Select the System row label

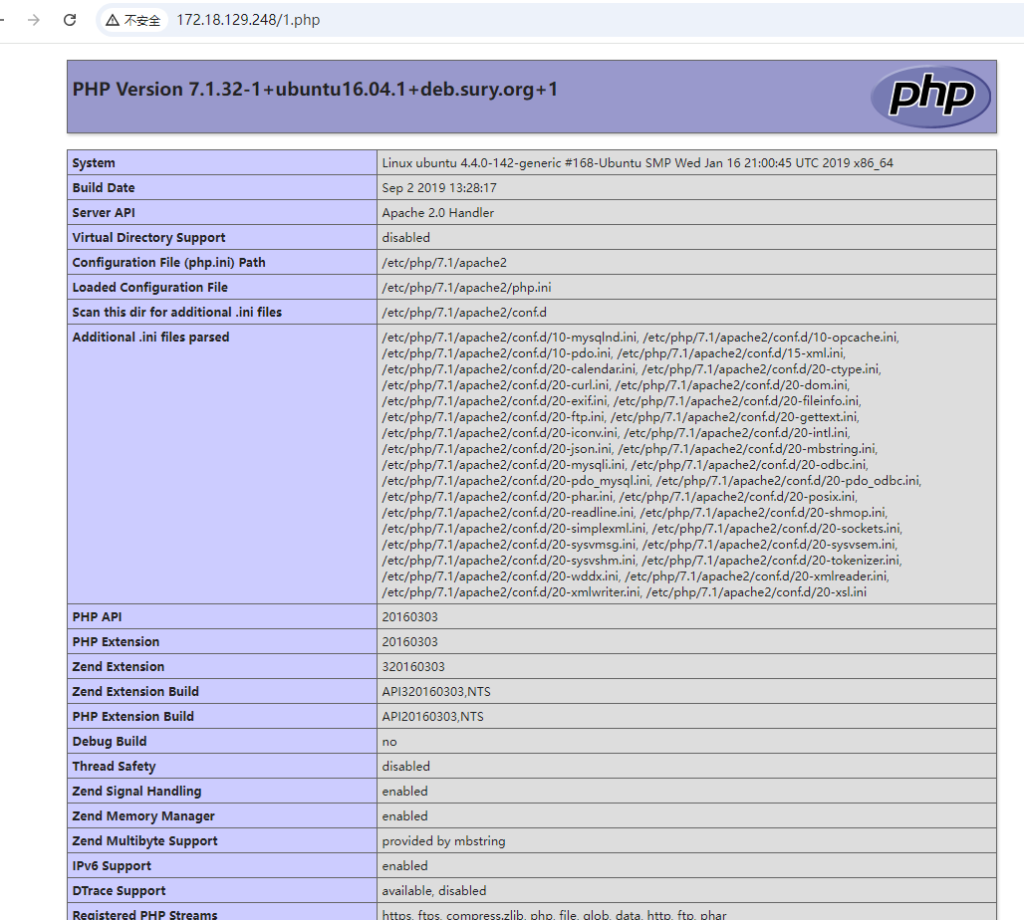point(93,163)
